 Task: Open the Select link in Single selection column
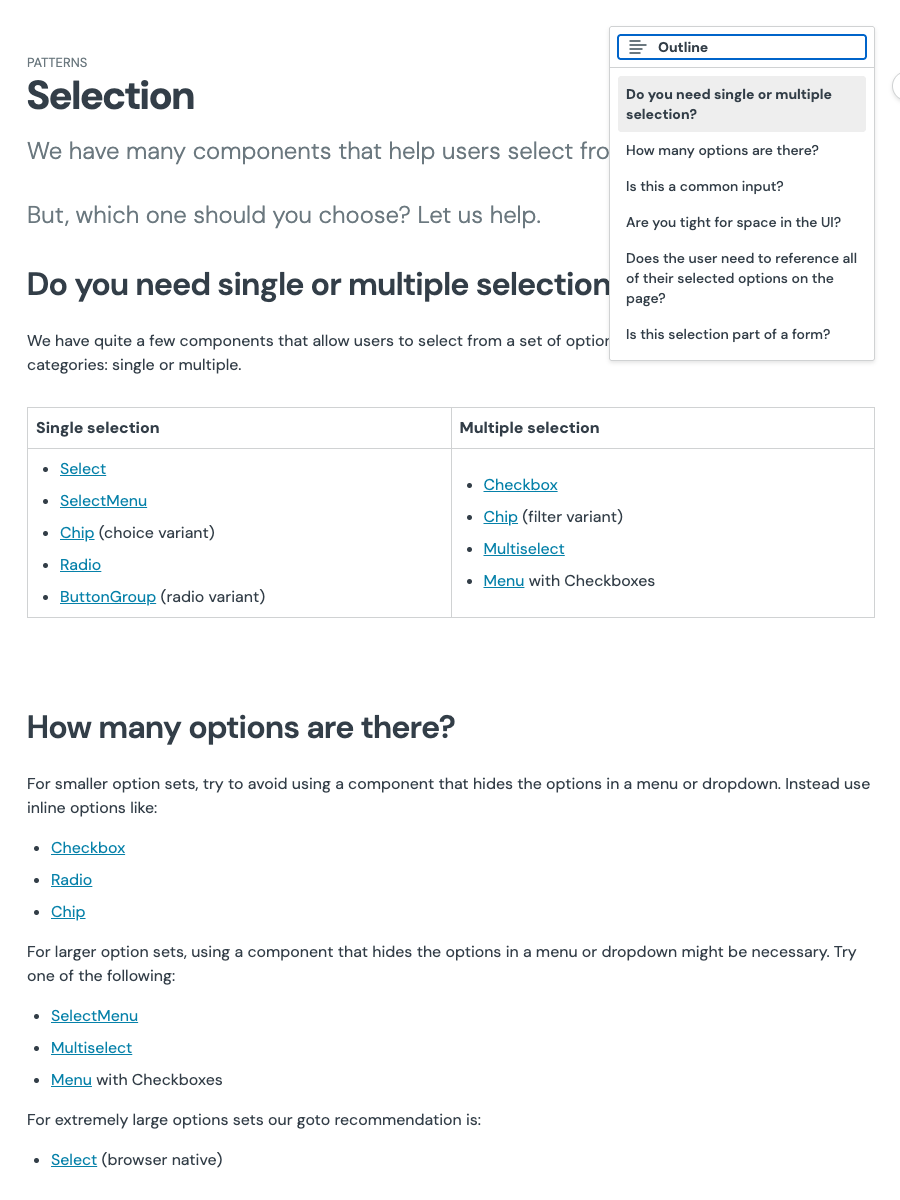tap(83, 469)
